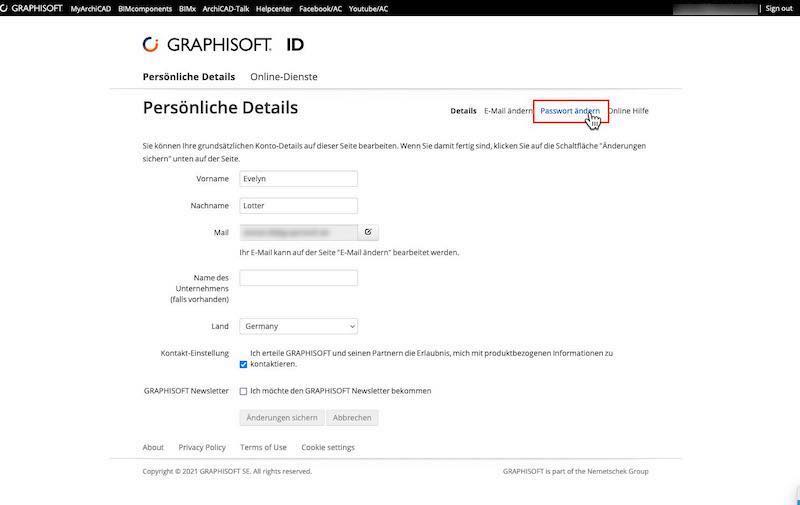
Task: Open BIMx link in top bar
Action: tap(187, 9)
